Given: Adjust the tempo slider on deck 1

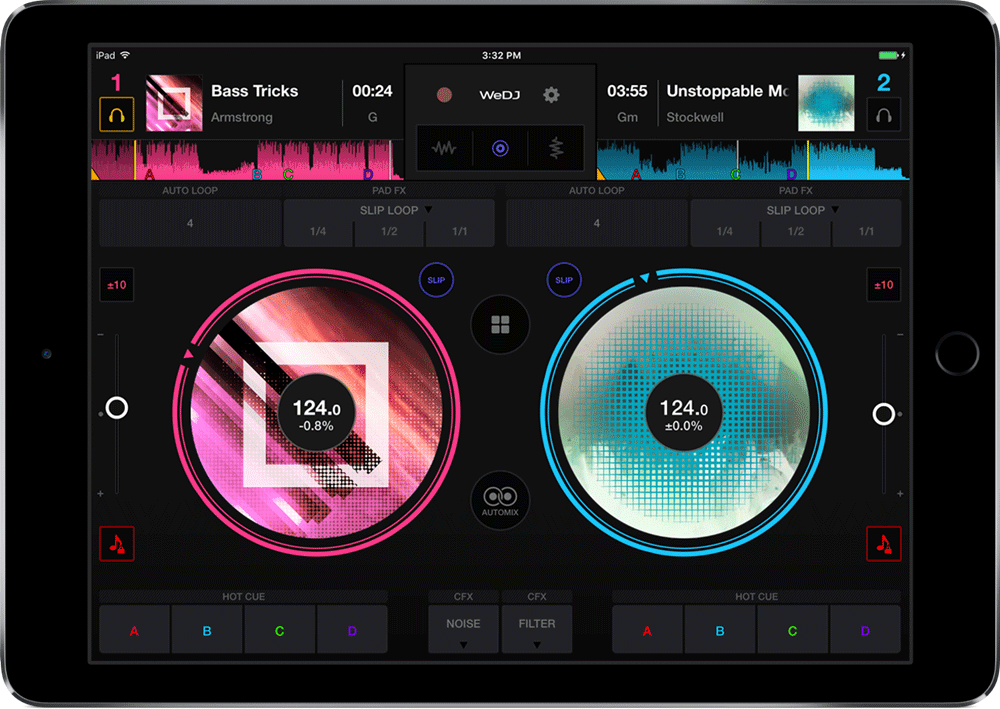Looking at the screenshot, I should [x=117, y=407].
